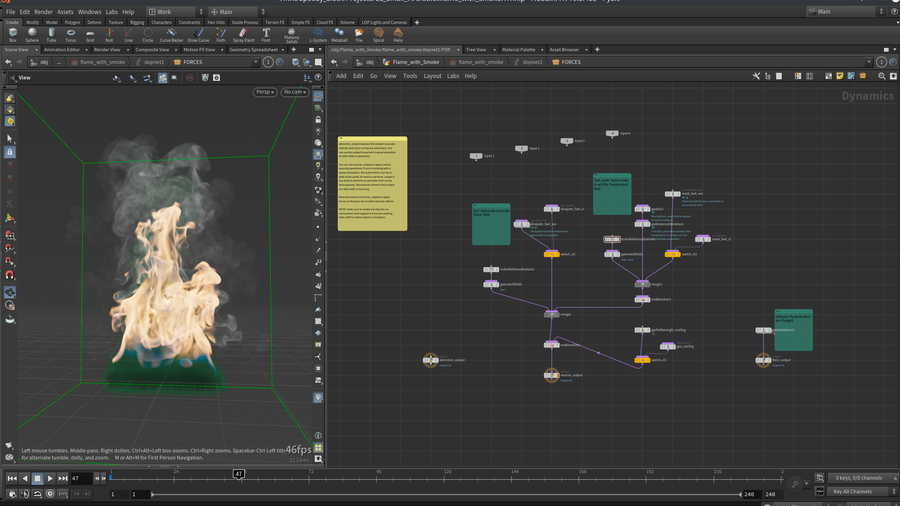Toggle the audio speaker button near playbar
Viewport: 900px width, 506px height.
[x=25, y=493]
